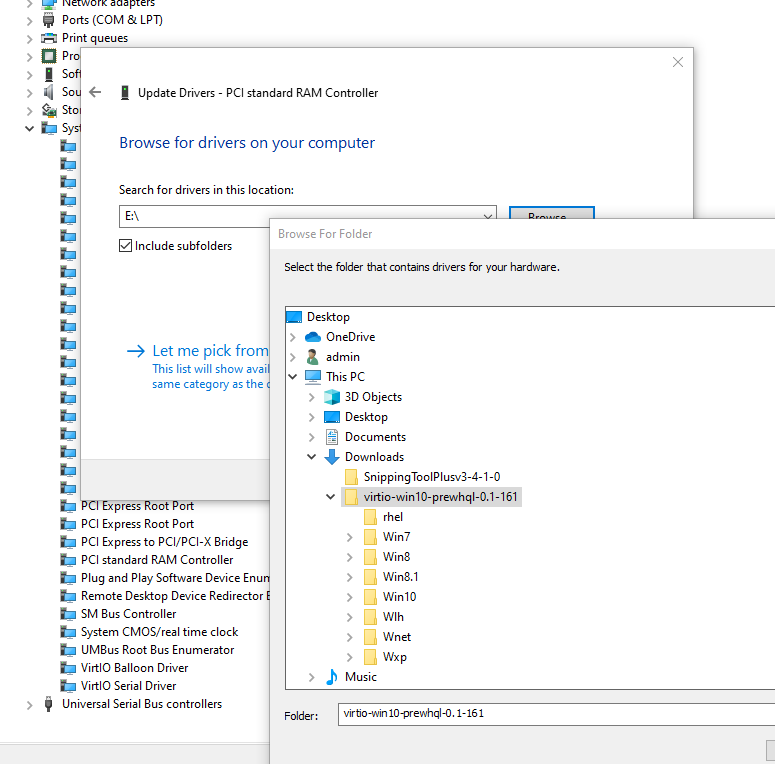Viewport: 775px width, 764px height.
Task: Expand the 3D Objects node
Action: [311, 397]
